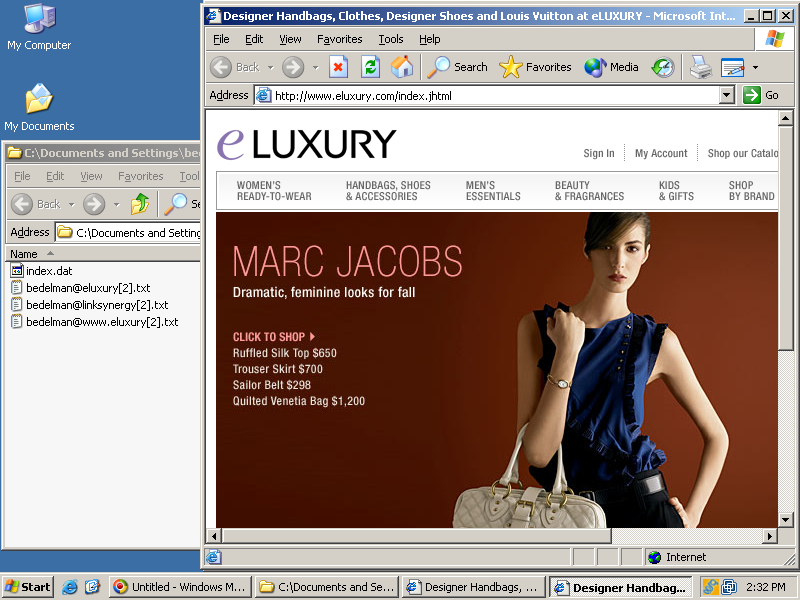Launch Outlook Express from Quick Launch
The image size is (800, 600).
pyautogui.click(x=92, y=587)
